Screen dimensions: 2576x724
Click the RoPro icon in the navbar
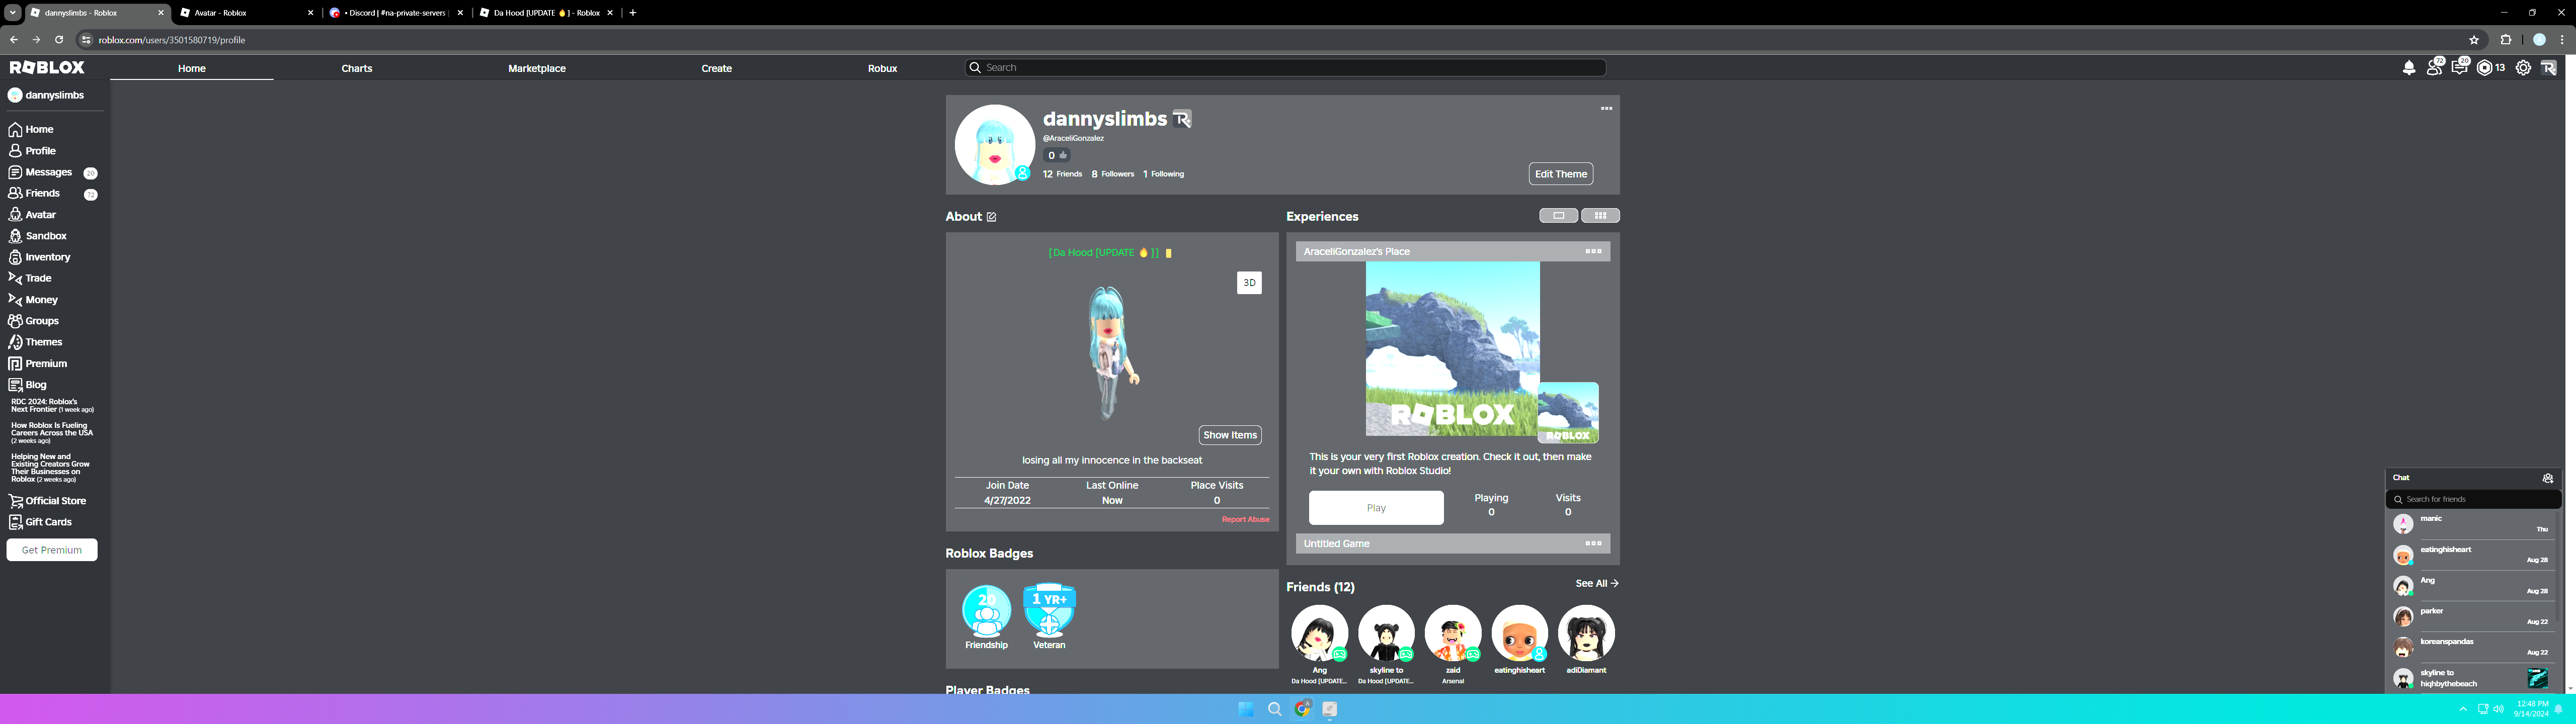[2548, 68]
